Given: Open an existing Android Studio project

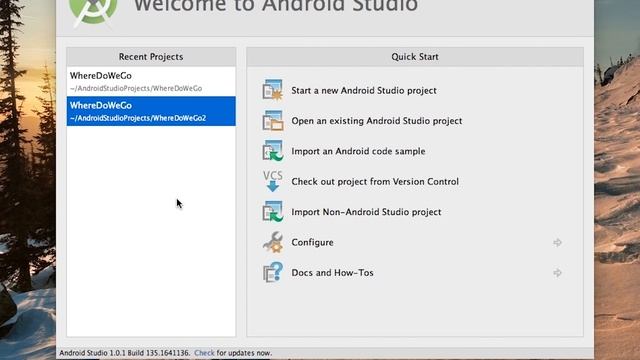Looking at the screenshot, I should [x=377, y=121].
